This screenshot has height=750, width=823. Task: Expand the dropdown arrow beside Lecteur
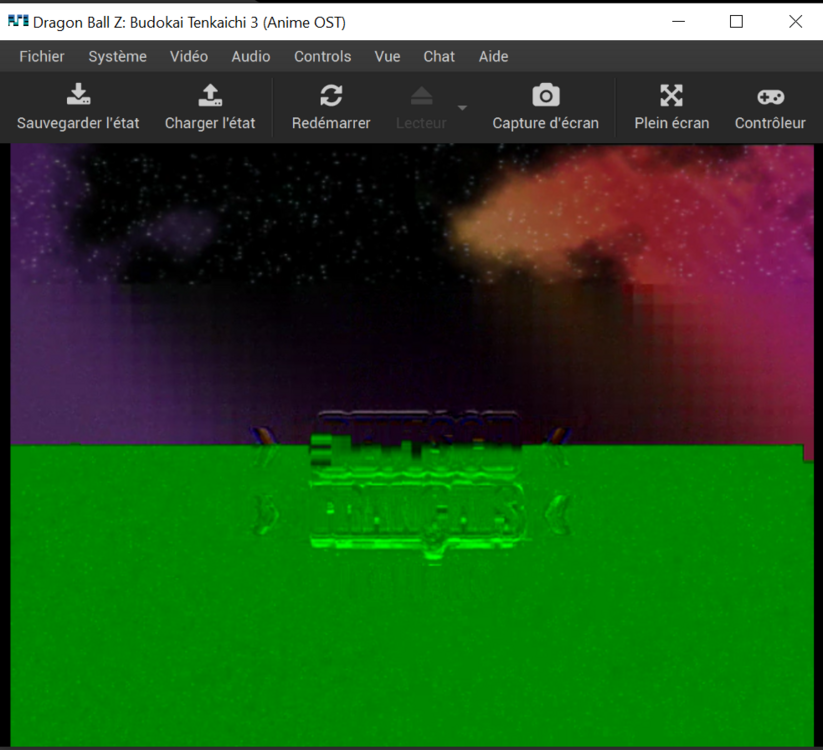[x=462, y=108]
